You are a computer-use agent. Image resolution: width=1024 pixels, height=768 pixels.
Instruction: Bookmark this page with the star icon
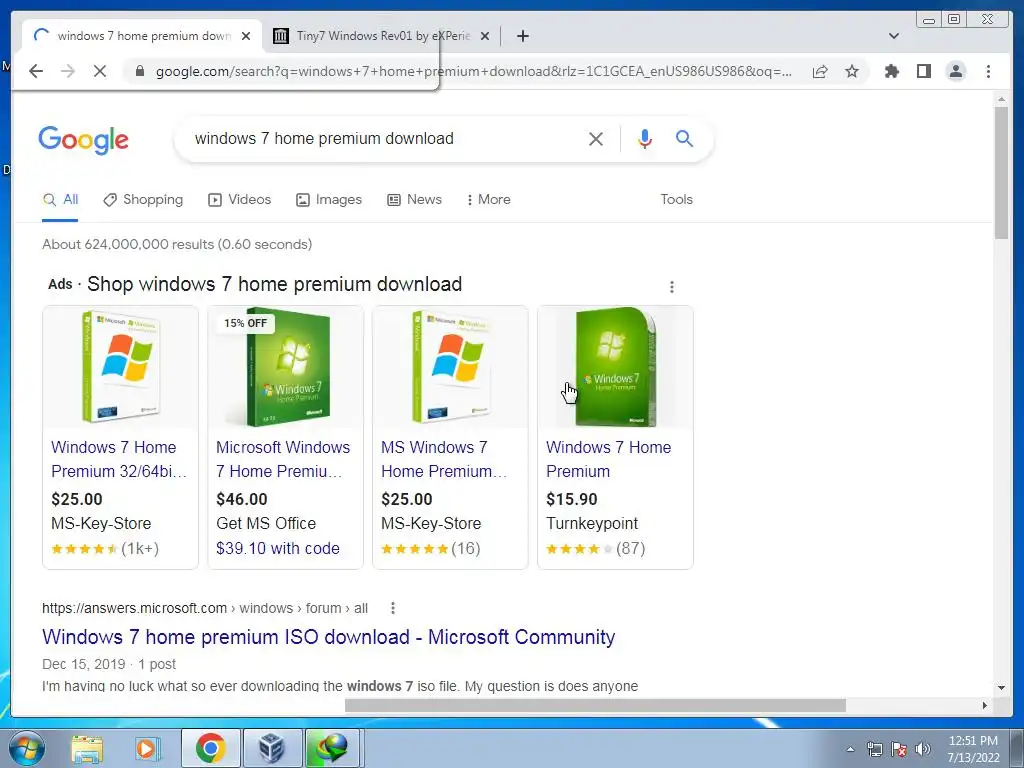pos(852,71)
